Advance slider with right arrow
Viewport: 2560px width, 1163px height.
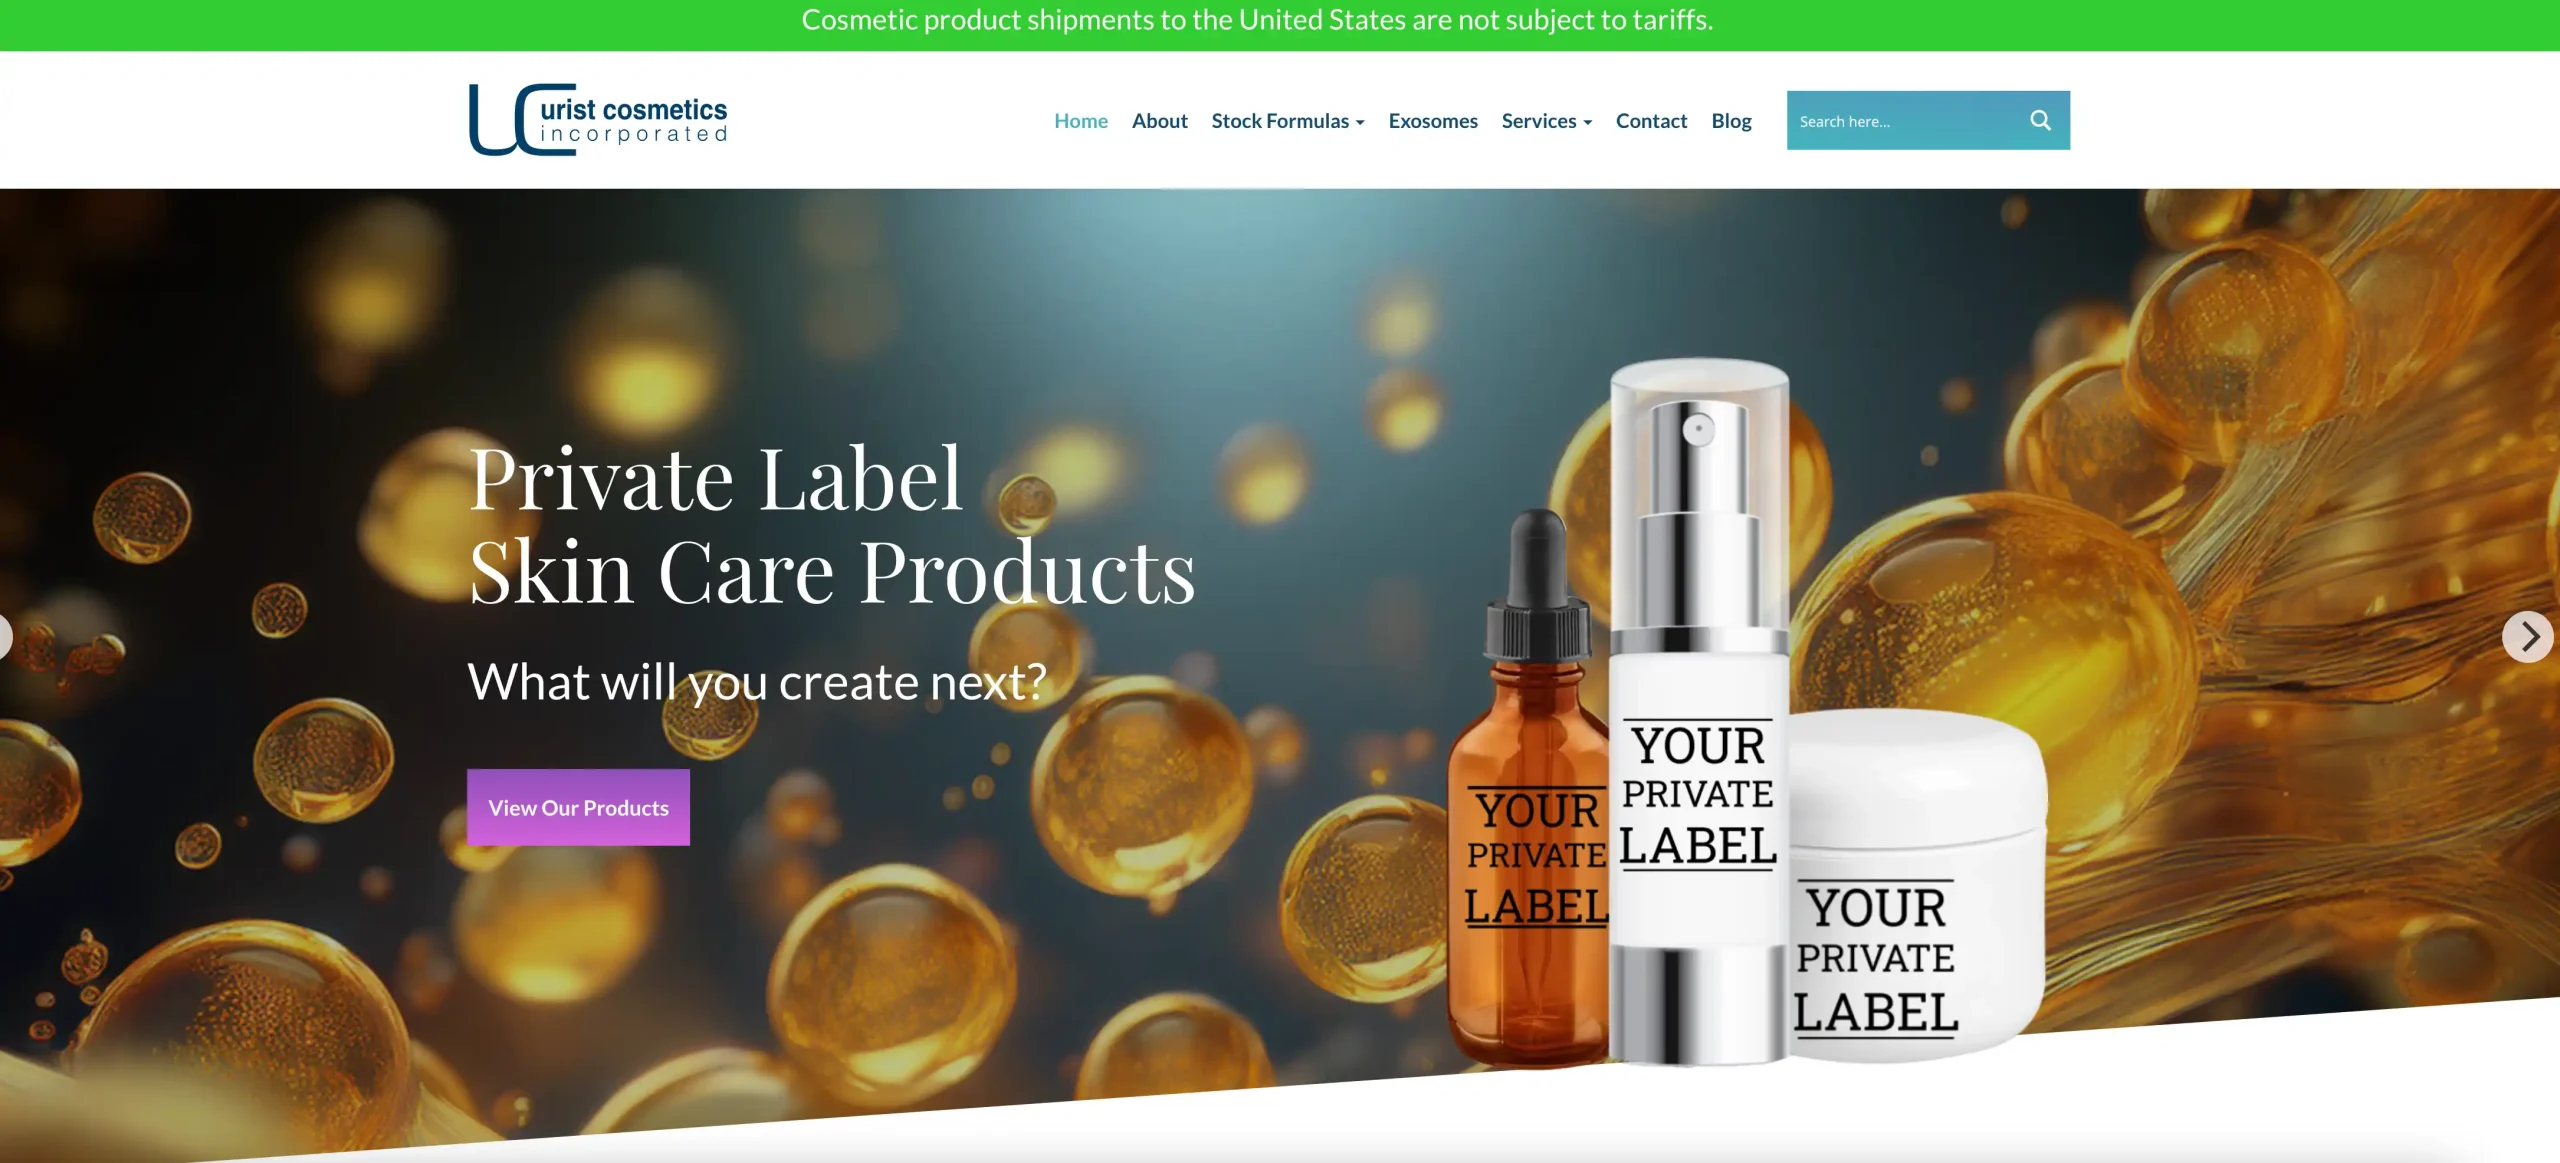pos(2528,636)
